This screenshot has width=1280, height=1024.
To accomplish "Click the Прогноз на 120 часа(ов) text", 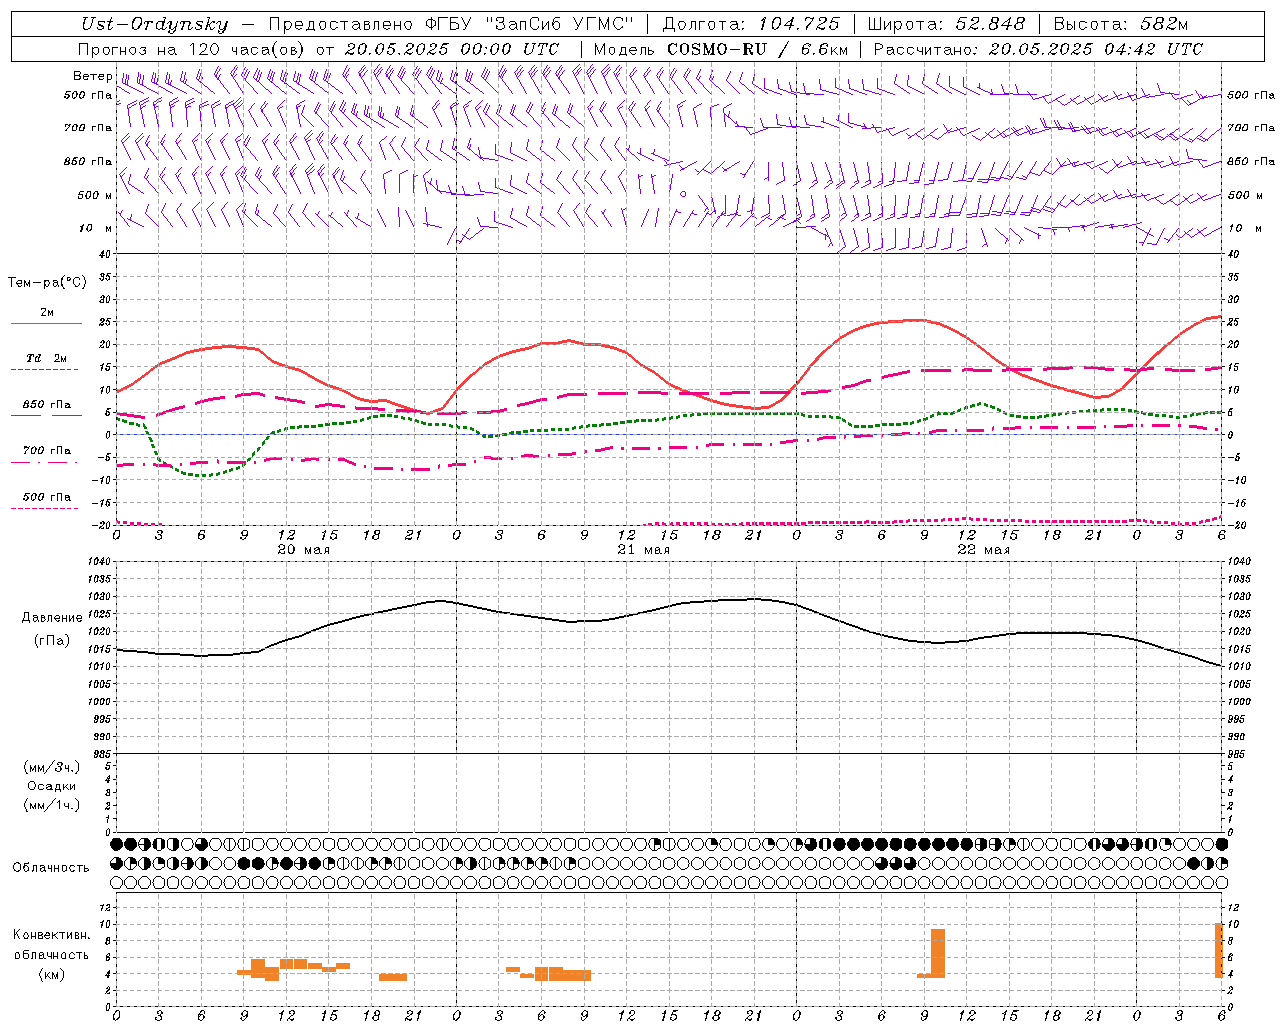I will point(193,49).
